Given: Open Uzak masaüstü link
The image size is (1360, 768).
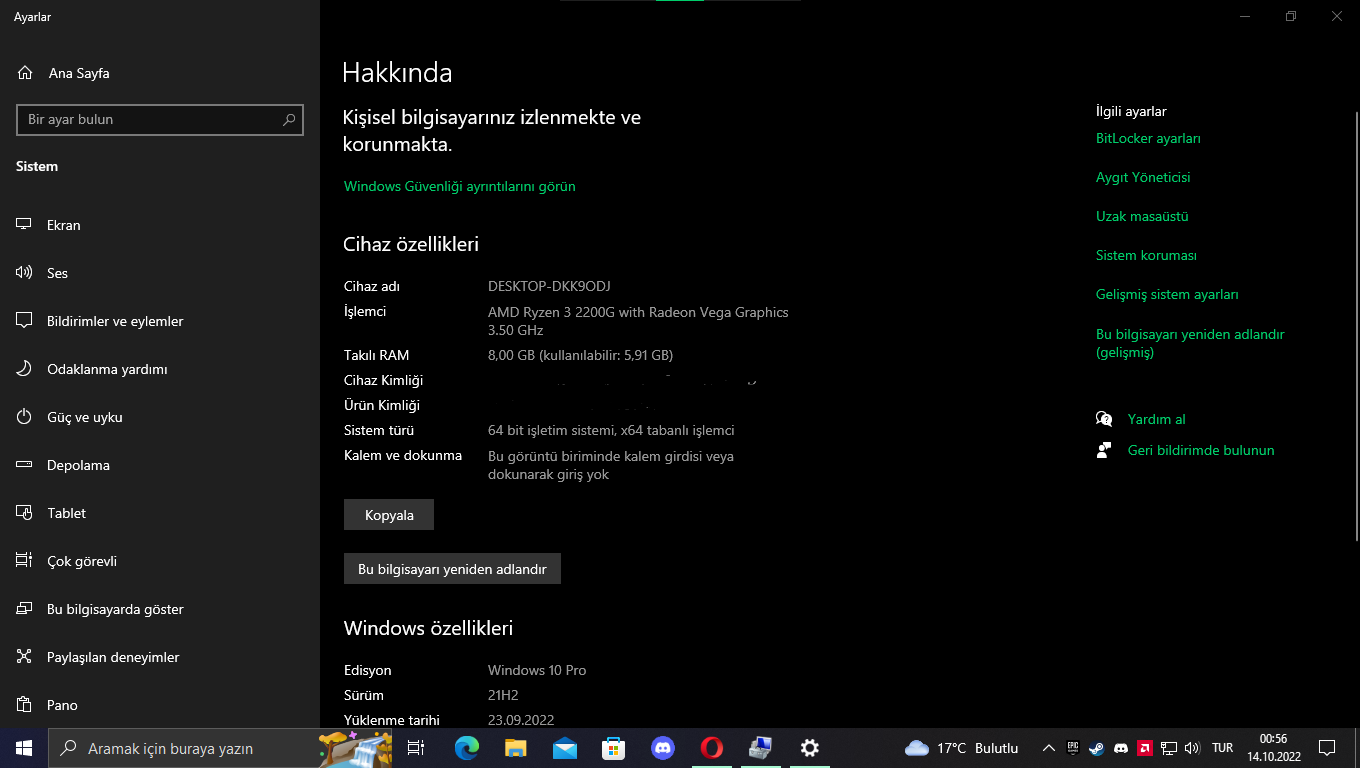Looking at the screenshot, I should 1142,216.
